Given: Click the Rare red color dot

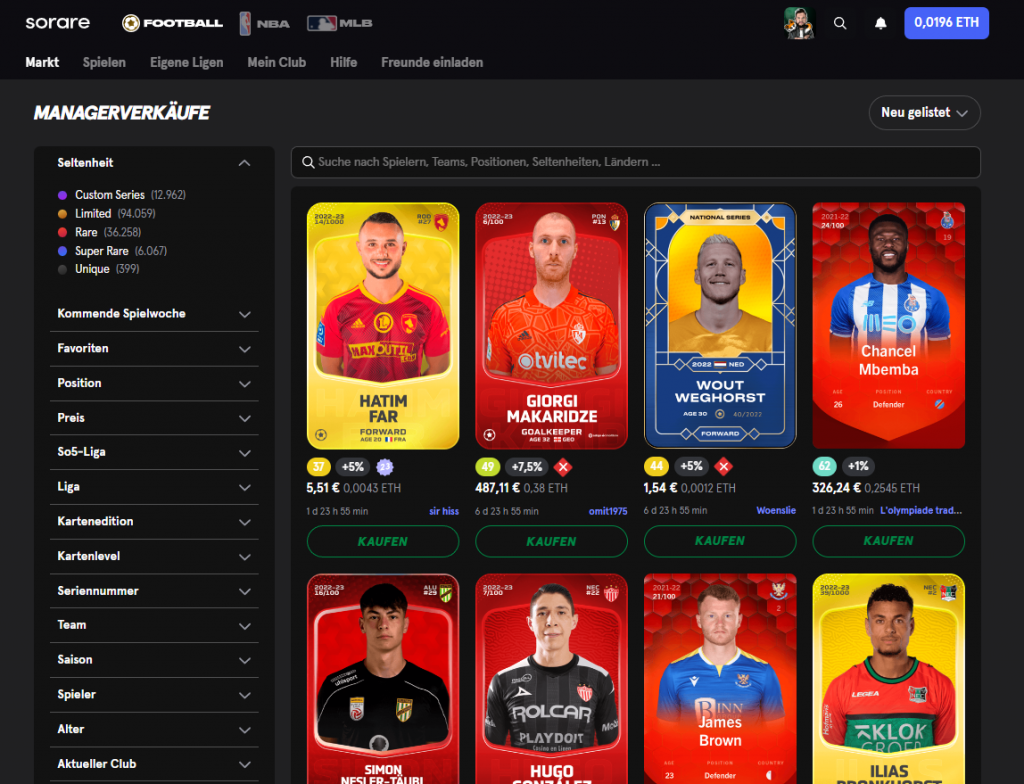Looking at the screenshot, I should point(63,233).
